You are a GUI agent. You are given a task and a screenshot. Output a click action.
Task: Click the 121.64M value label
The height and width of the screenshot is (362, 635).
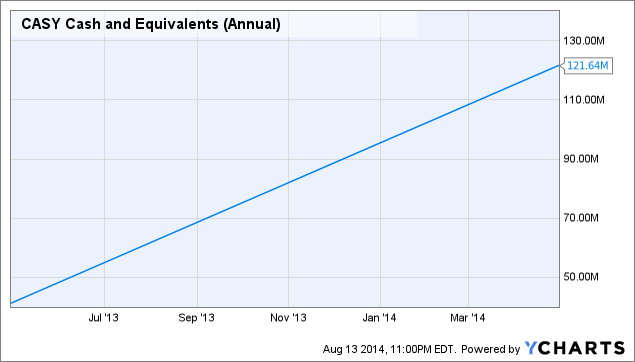tap(588, 66)
